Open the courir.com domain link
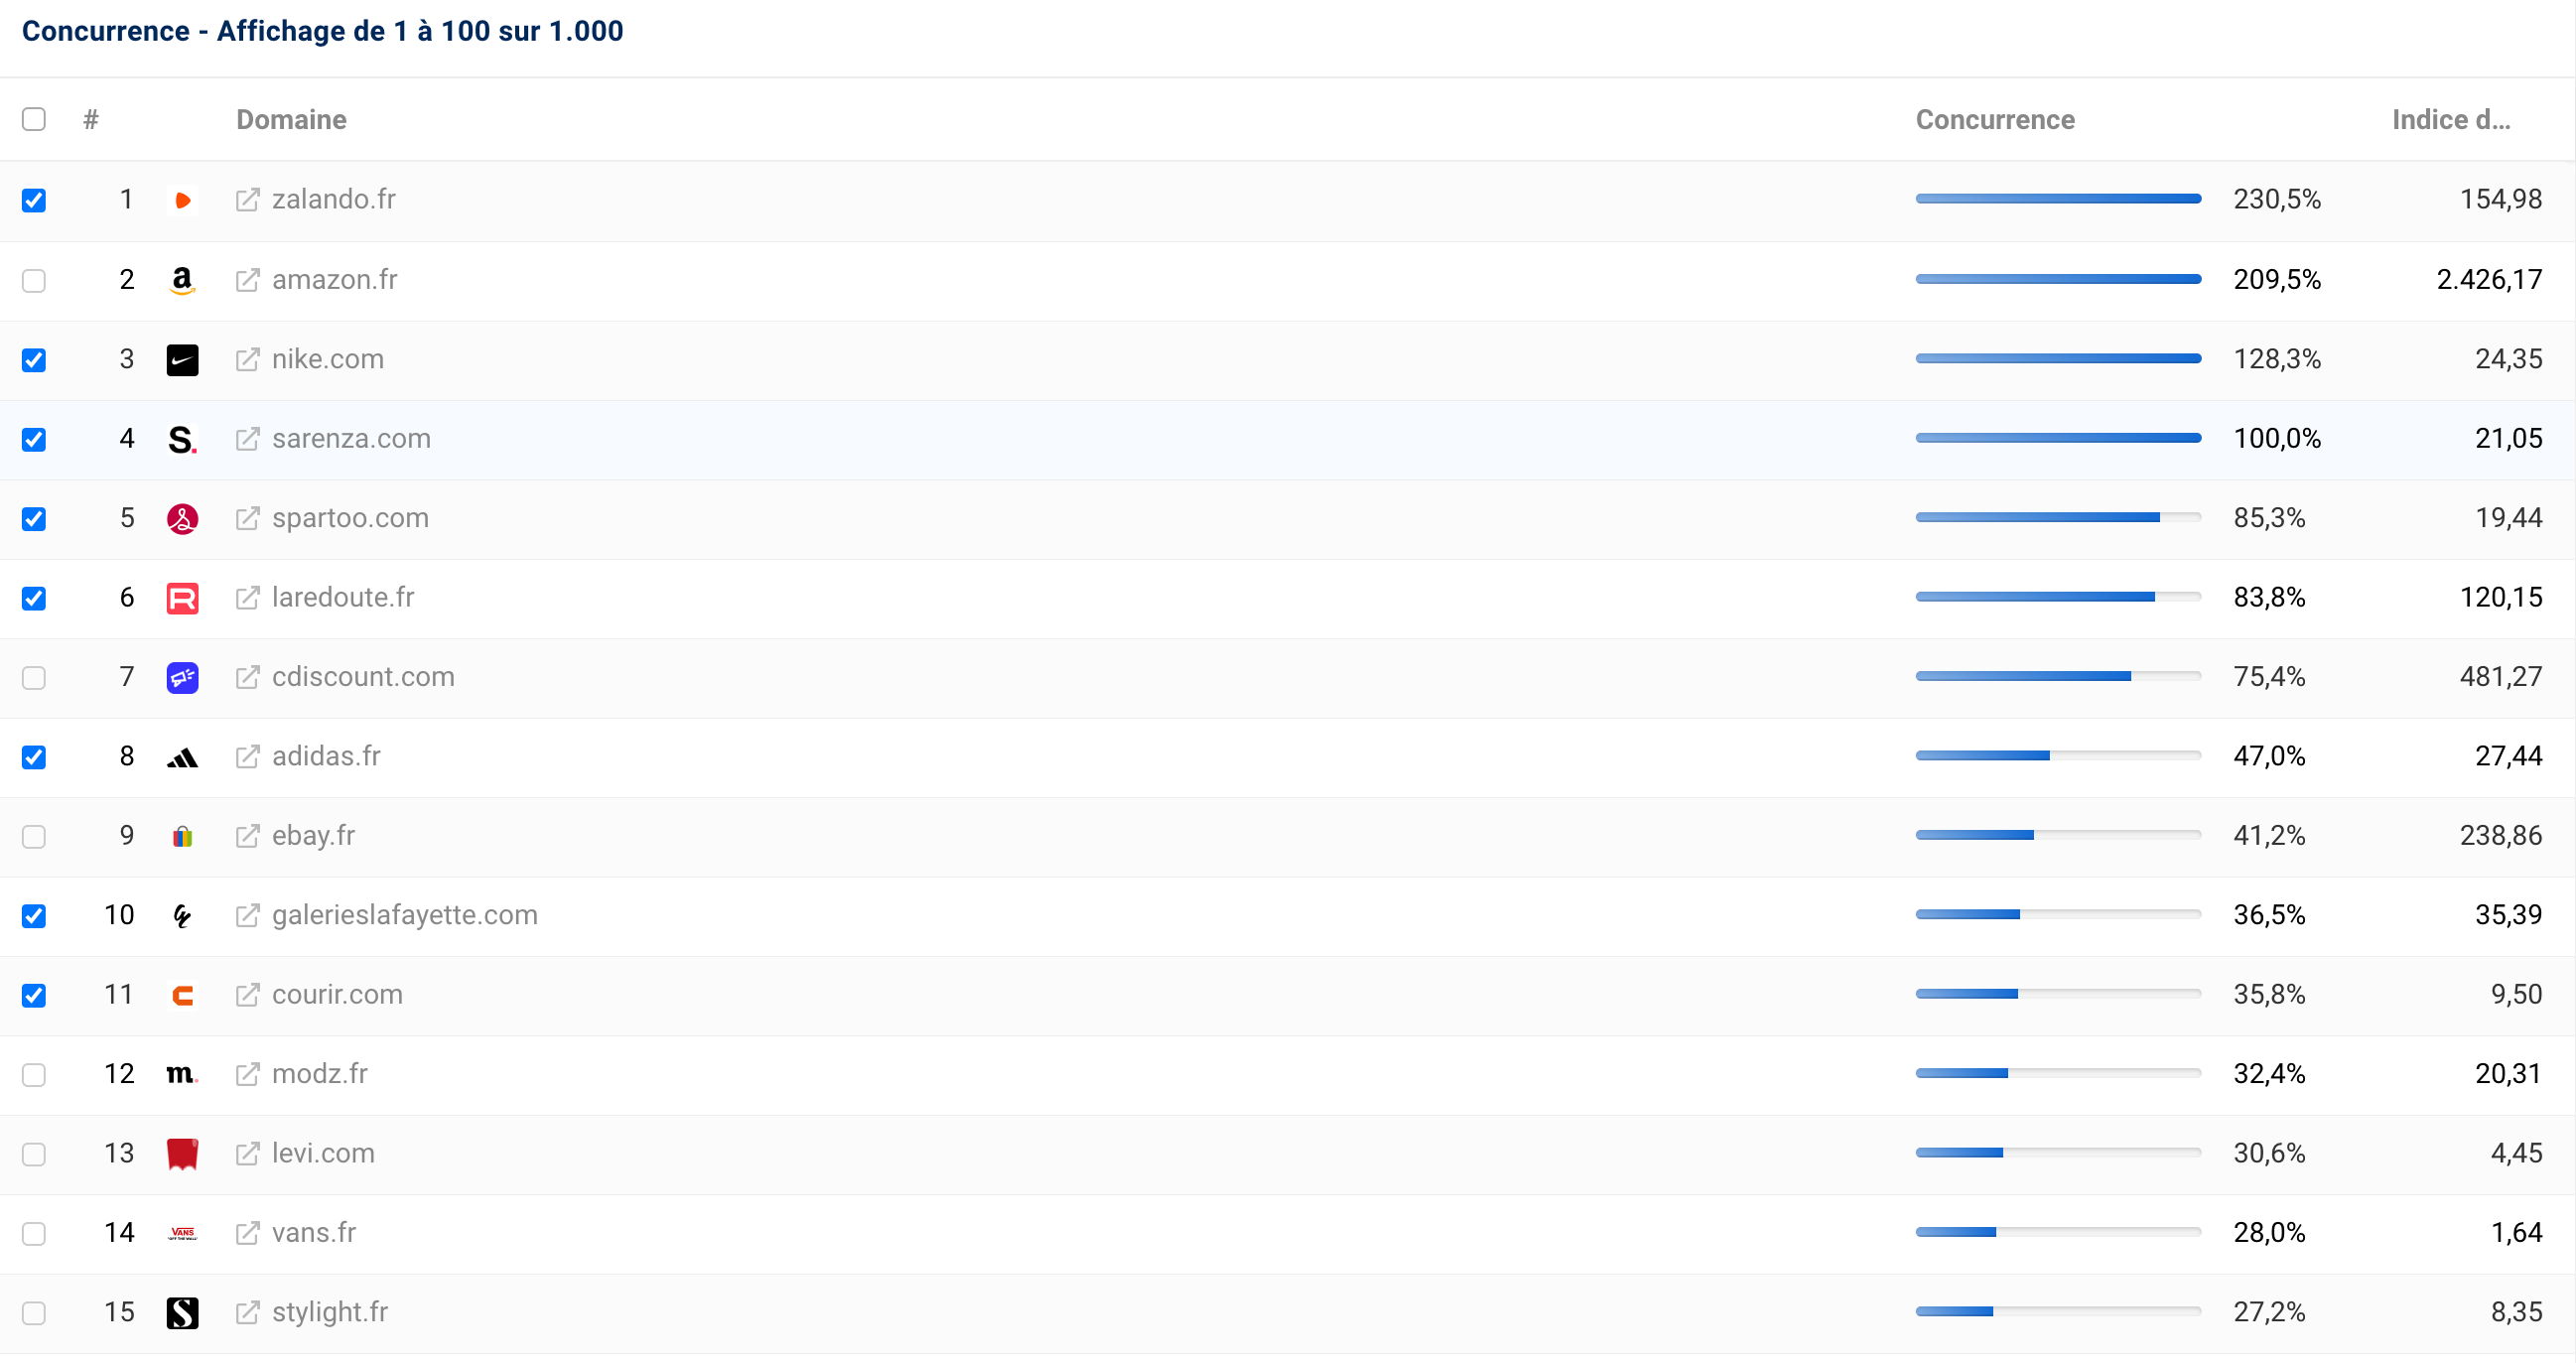 pos(337,994)
